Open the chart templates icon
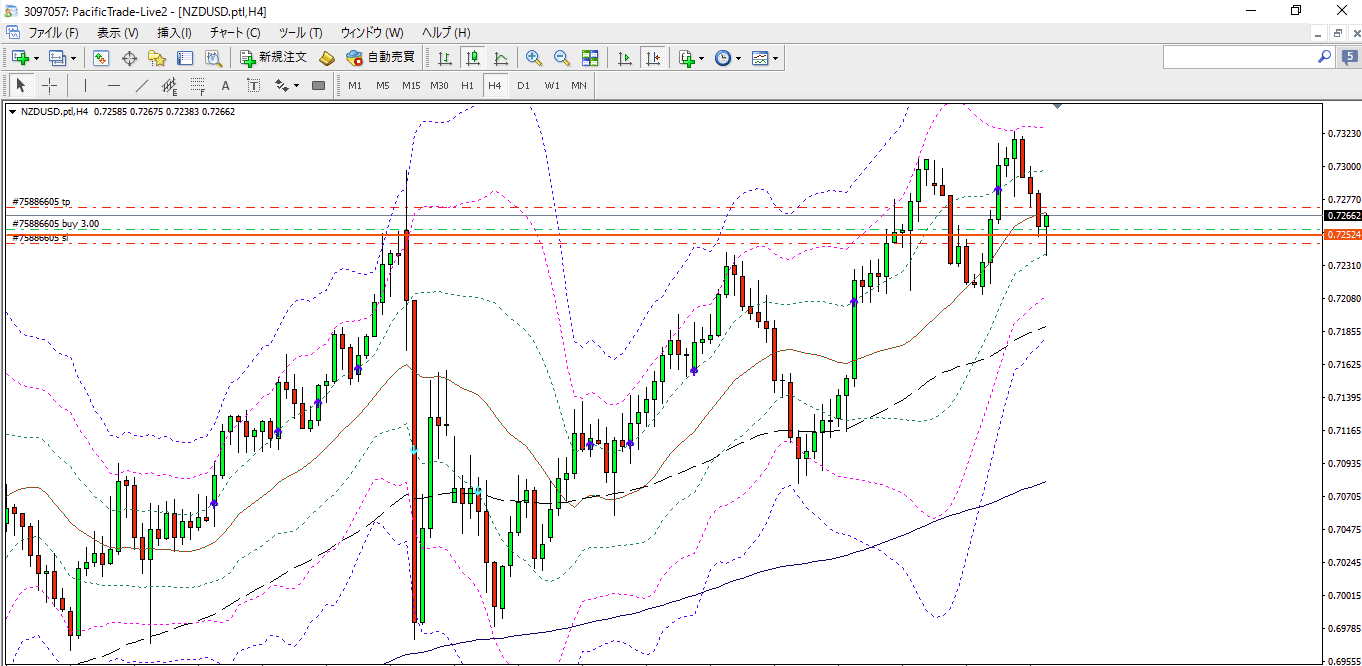1362x666 pixels. pos(760,58)
